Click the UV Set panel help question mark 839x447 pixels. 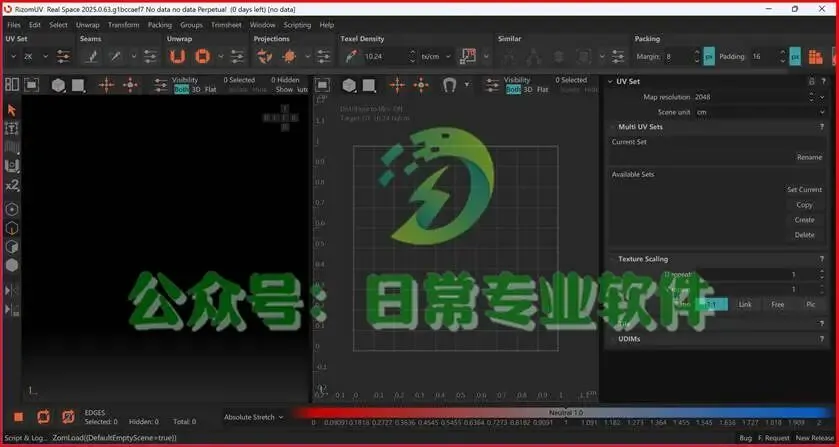click(822, 81)
